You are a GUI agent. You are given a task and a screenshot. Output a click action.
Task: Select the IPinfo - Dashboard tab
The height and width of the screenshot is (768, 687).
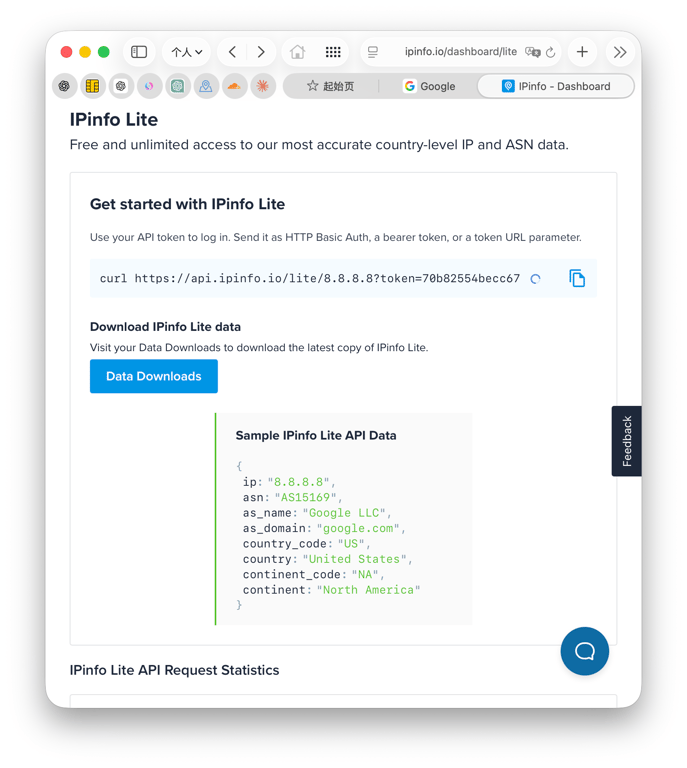(x=556, y=86)
